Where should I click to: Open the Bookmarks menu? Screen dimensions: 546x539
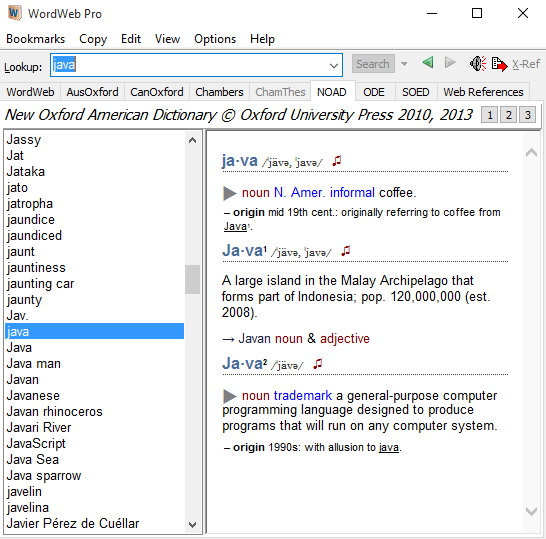(x=36, y=39)
